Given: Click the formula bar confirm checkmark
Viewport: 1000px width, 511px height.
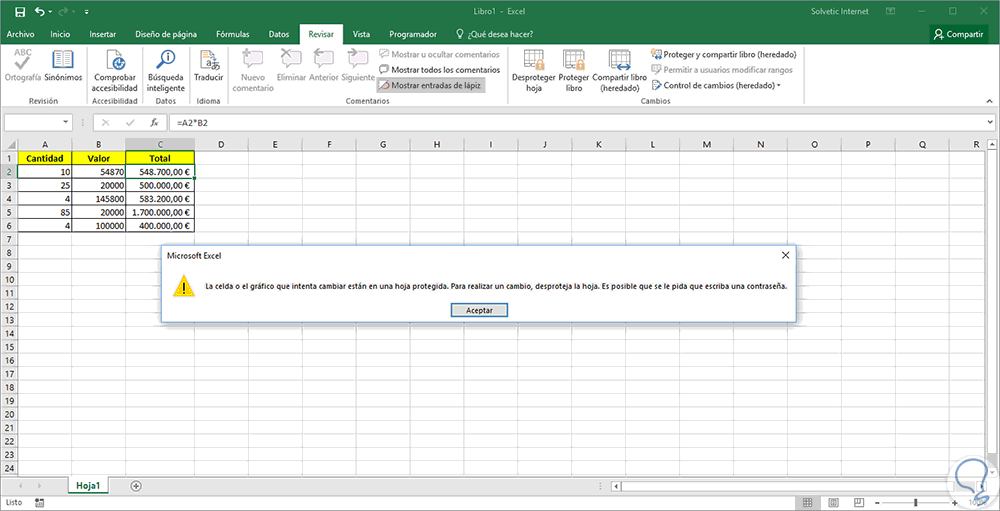Looking at the screenshot, I should coord(130,122).
